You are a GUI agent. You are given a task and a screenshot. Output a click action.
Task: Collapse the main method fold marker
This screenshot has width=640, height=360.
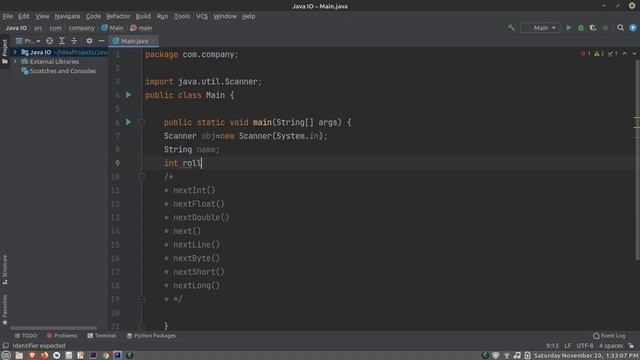(x=141, y=122)
